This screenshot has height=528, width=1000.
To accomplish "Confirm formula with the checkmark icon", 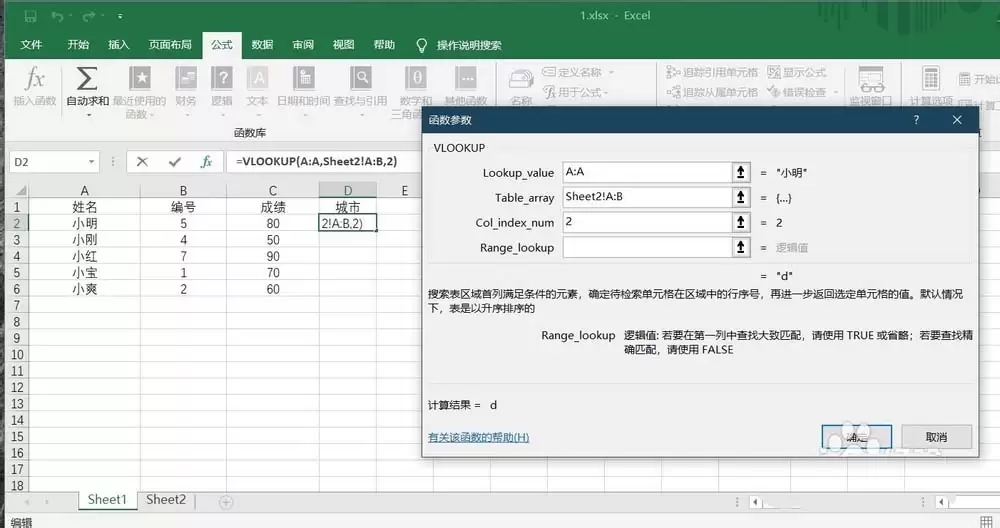I will click(174, 162).
